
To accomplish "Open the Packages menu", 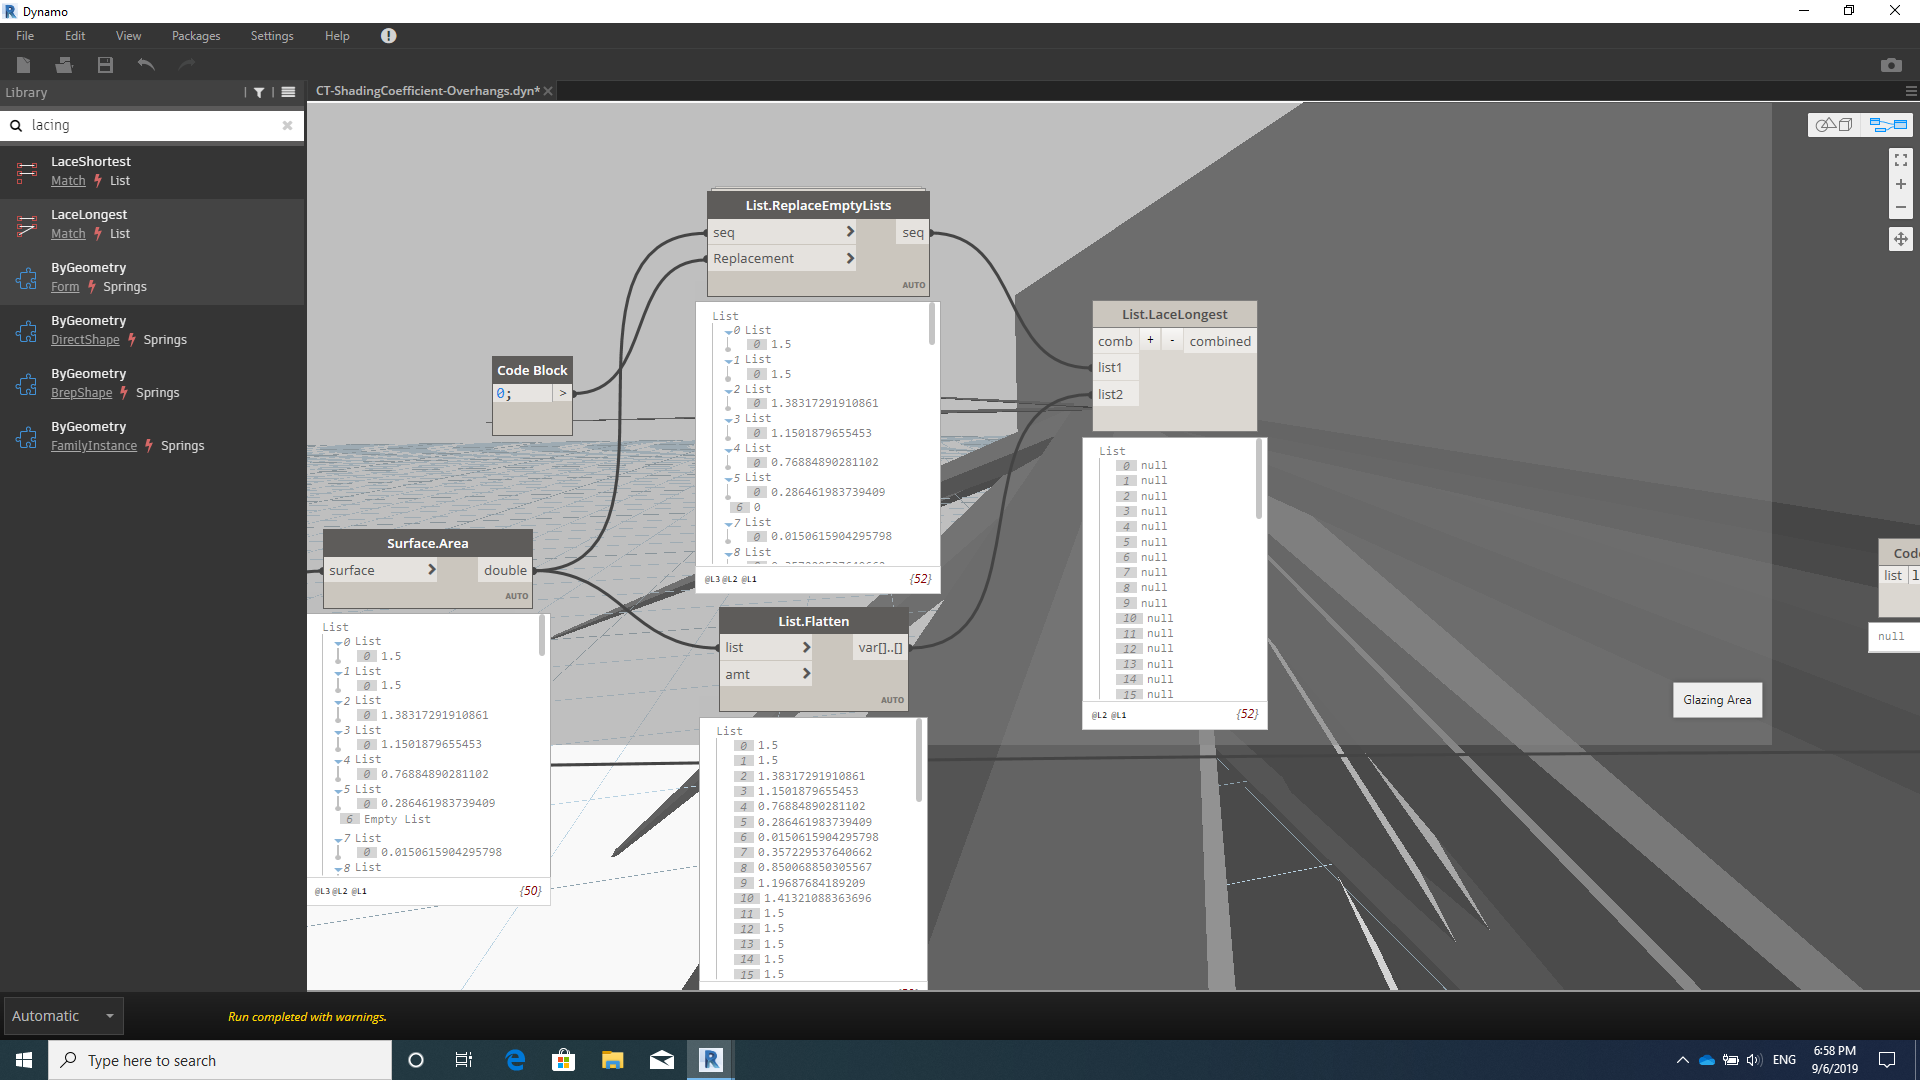I will 196,36.
